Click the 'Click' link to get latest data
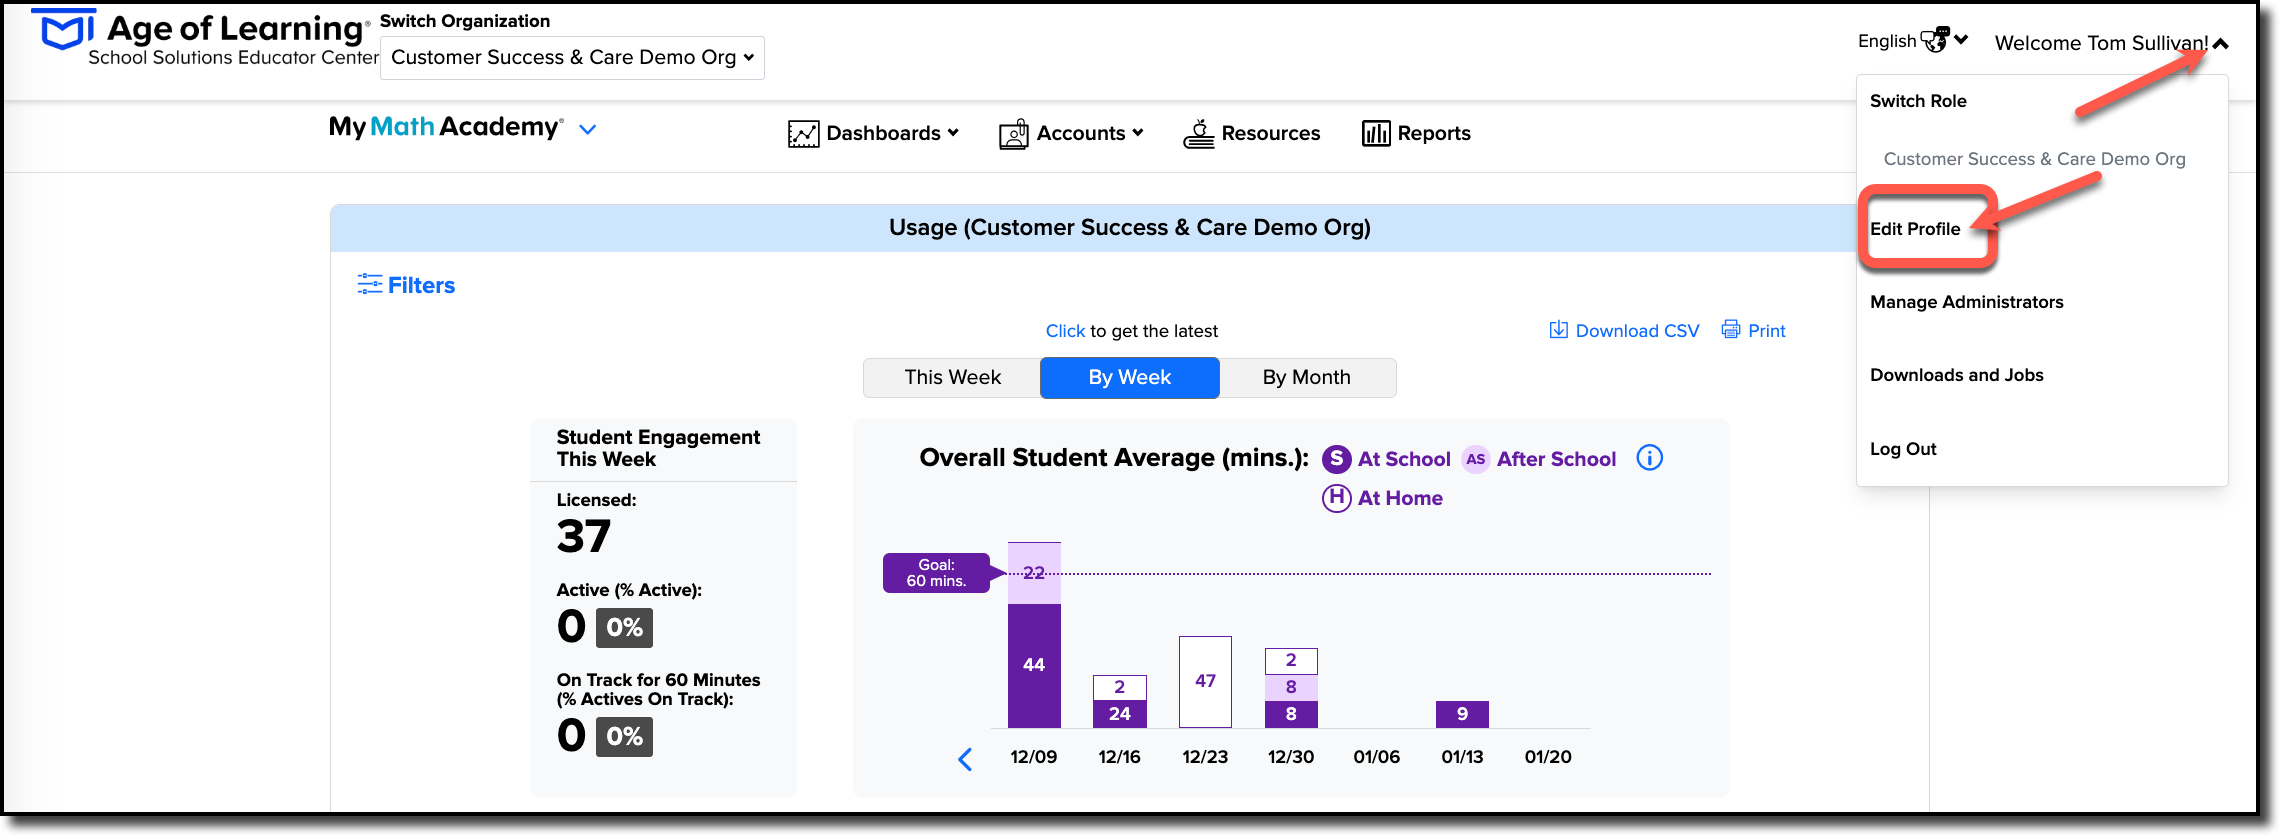This screenshot has height=836, width=2280. (1065, 331)
